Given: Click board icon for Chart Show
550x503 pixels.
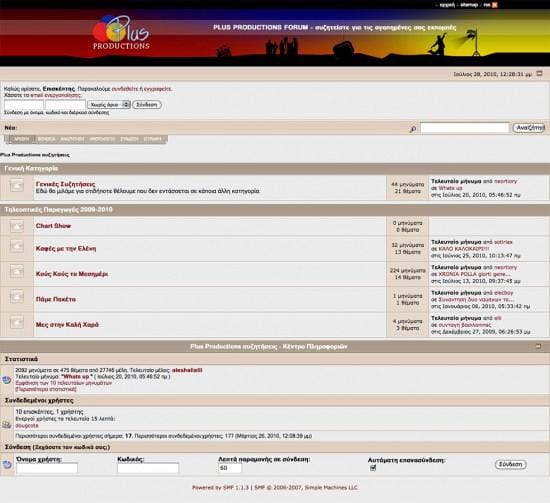Looking at the screenshot, I should click(16, 226).
